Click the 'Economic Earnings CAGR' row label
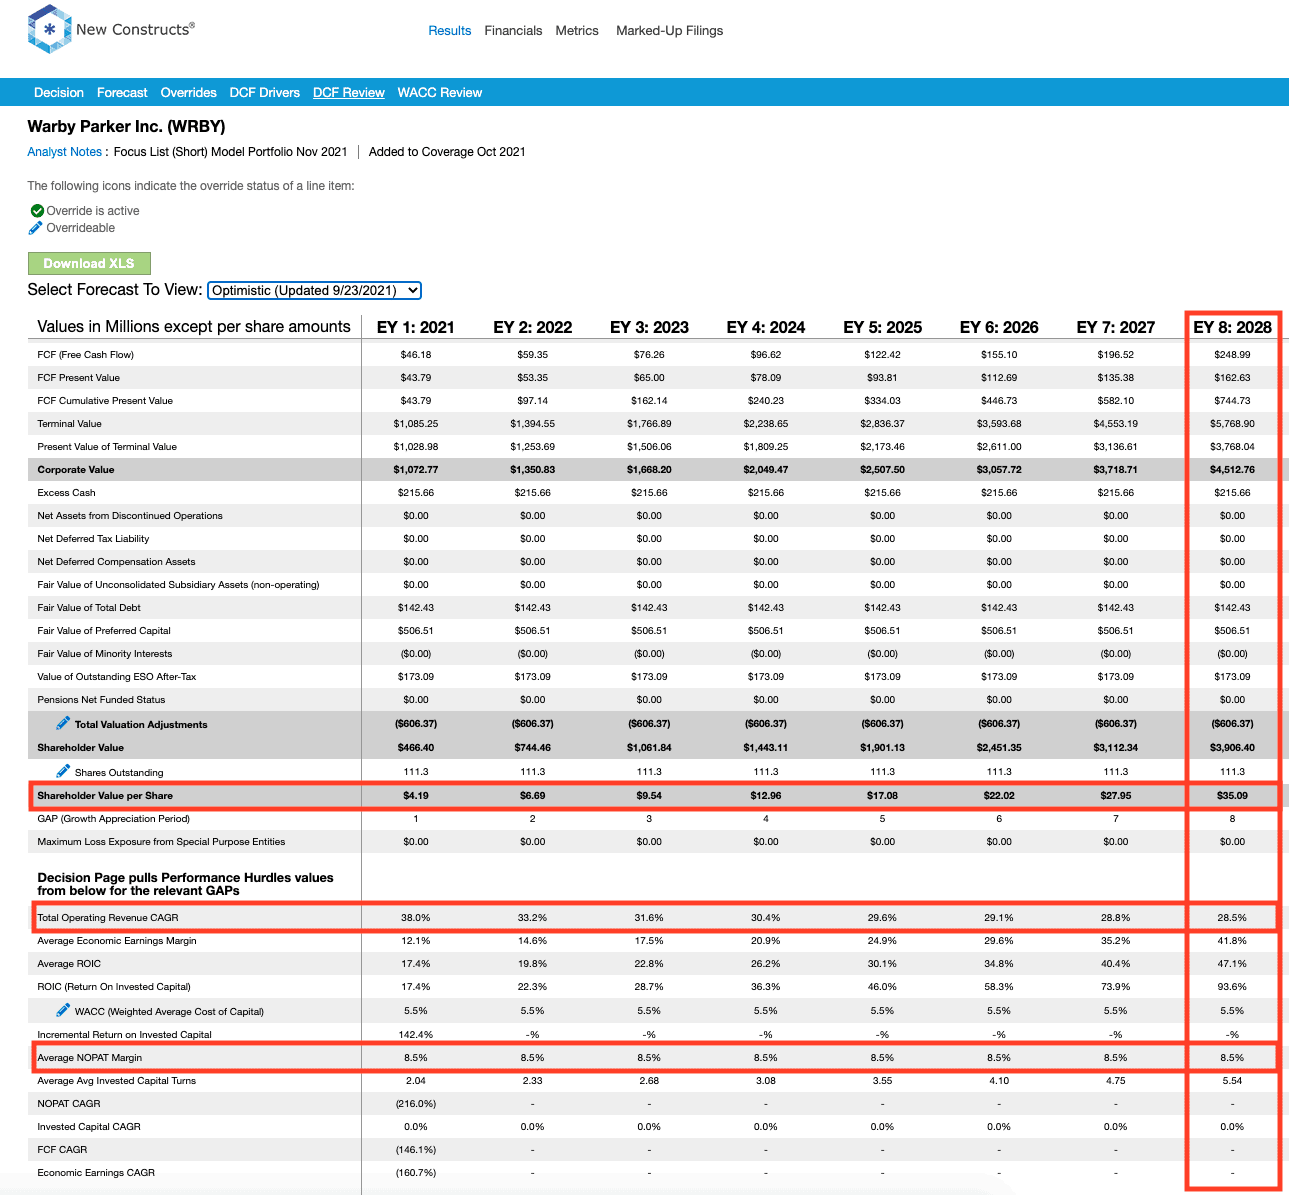The image size is (1289, 1195). (96, 1173)
